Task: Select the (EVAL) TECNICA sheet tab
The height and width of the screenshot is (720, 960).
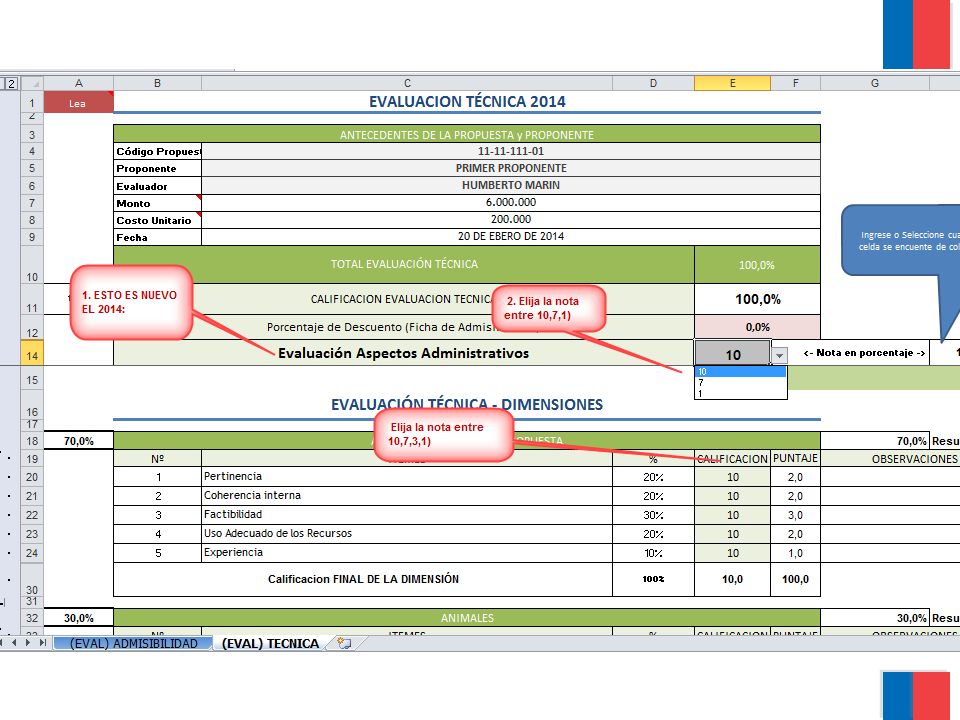Action: coord(270,643)
